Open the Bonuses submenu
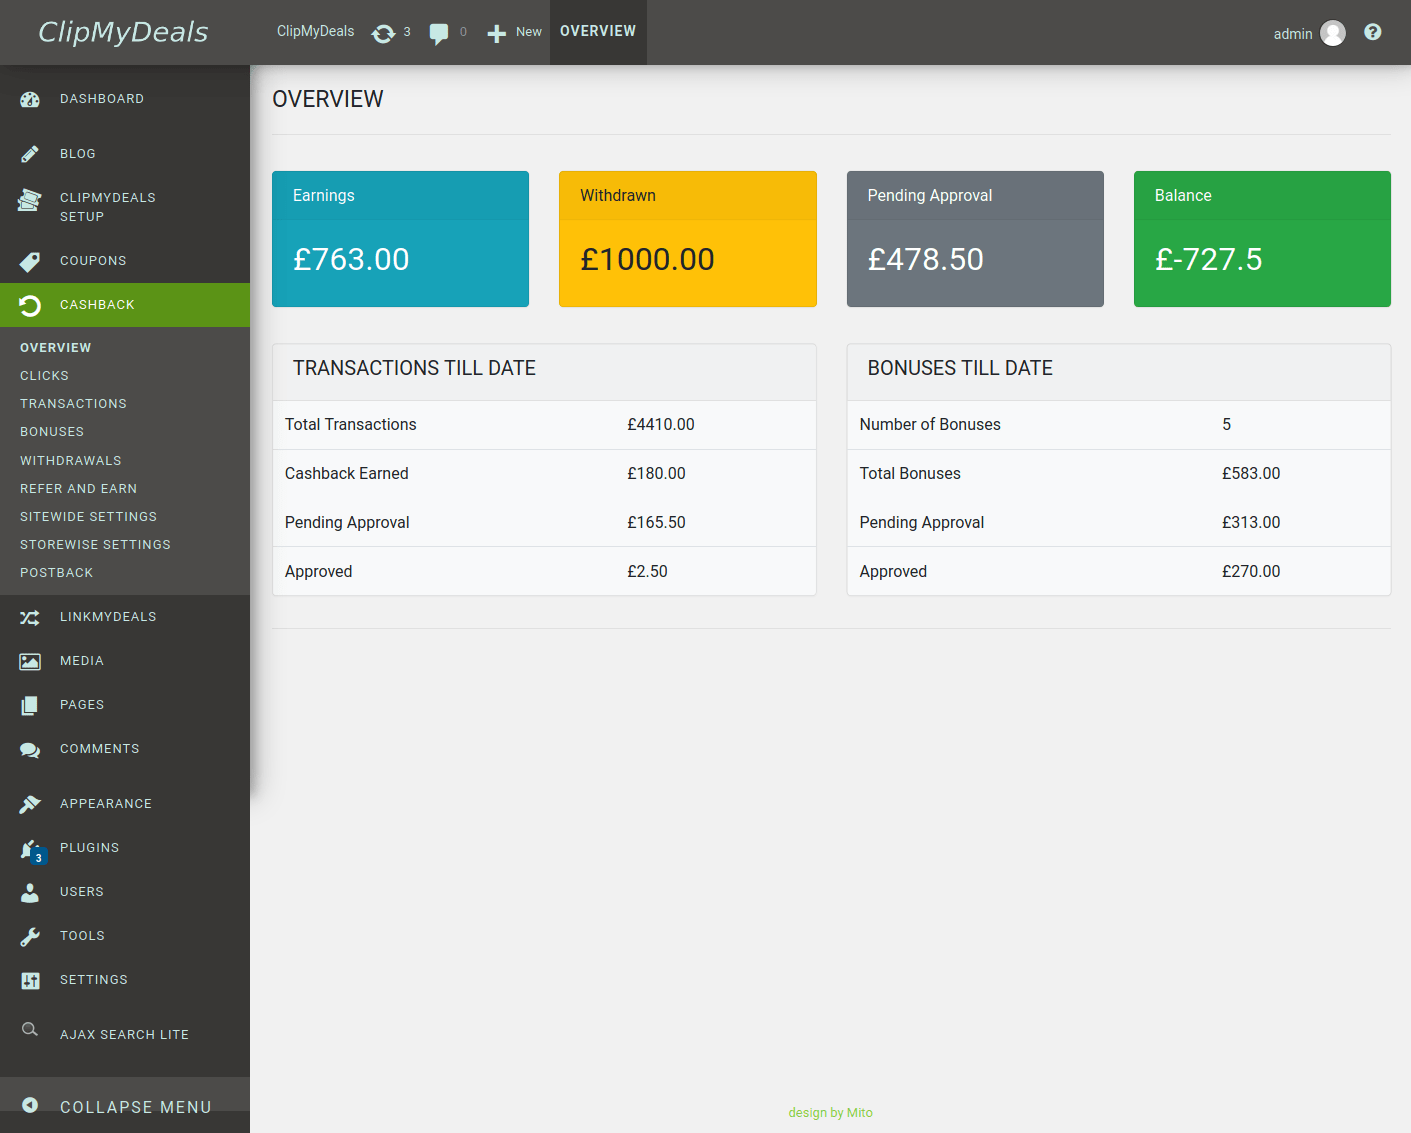 point(52,432)
